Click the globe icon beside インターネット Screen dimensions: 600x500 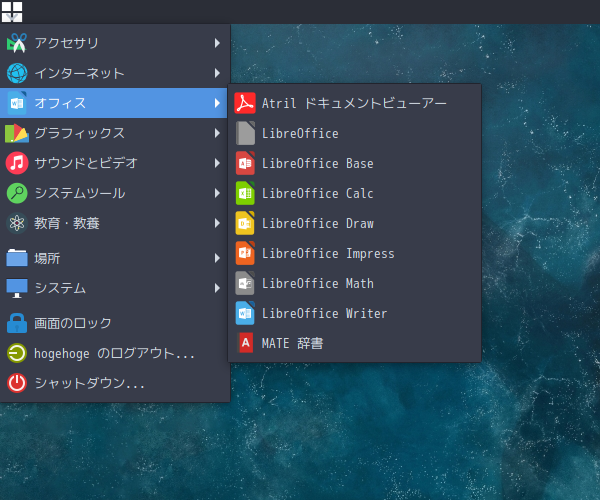[x=17, y=73]
